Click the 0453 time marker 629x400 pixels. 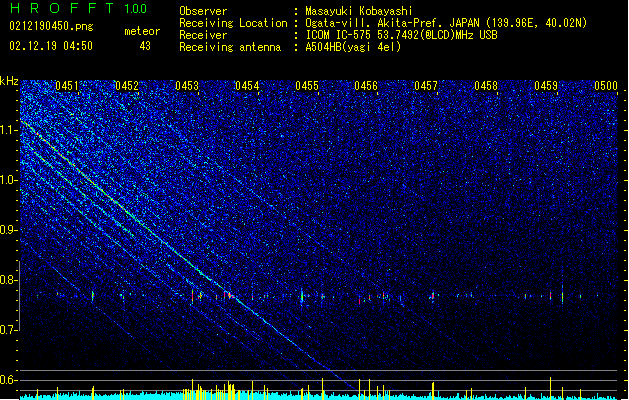pos(187,86)
